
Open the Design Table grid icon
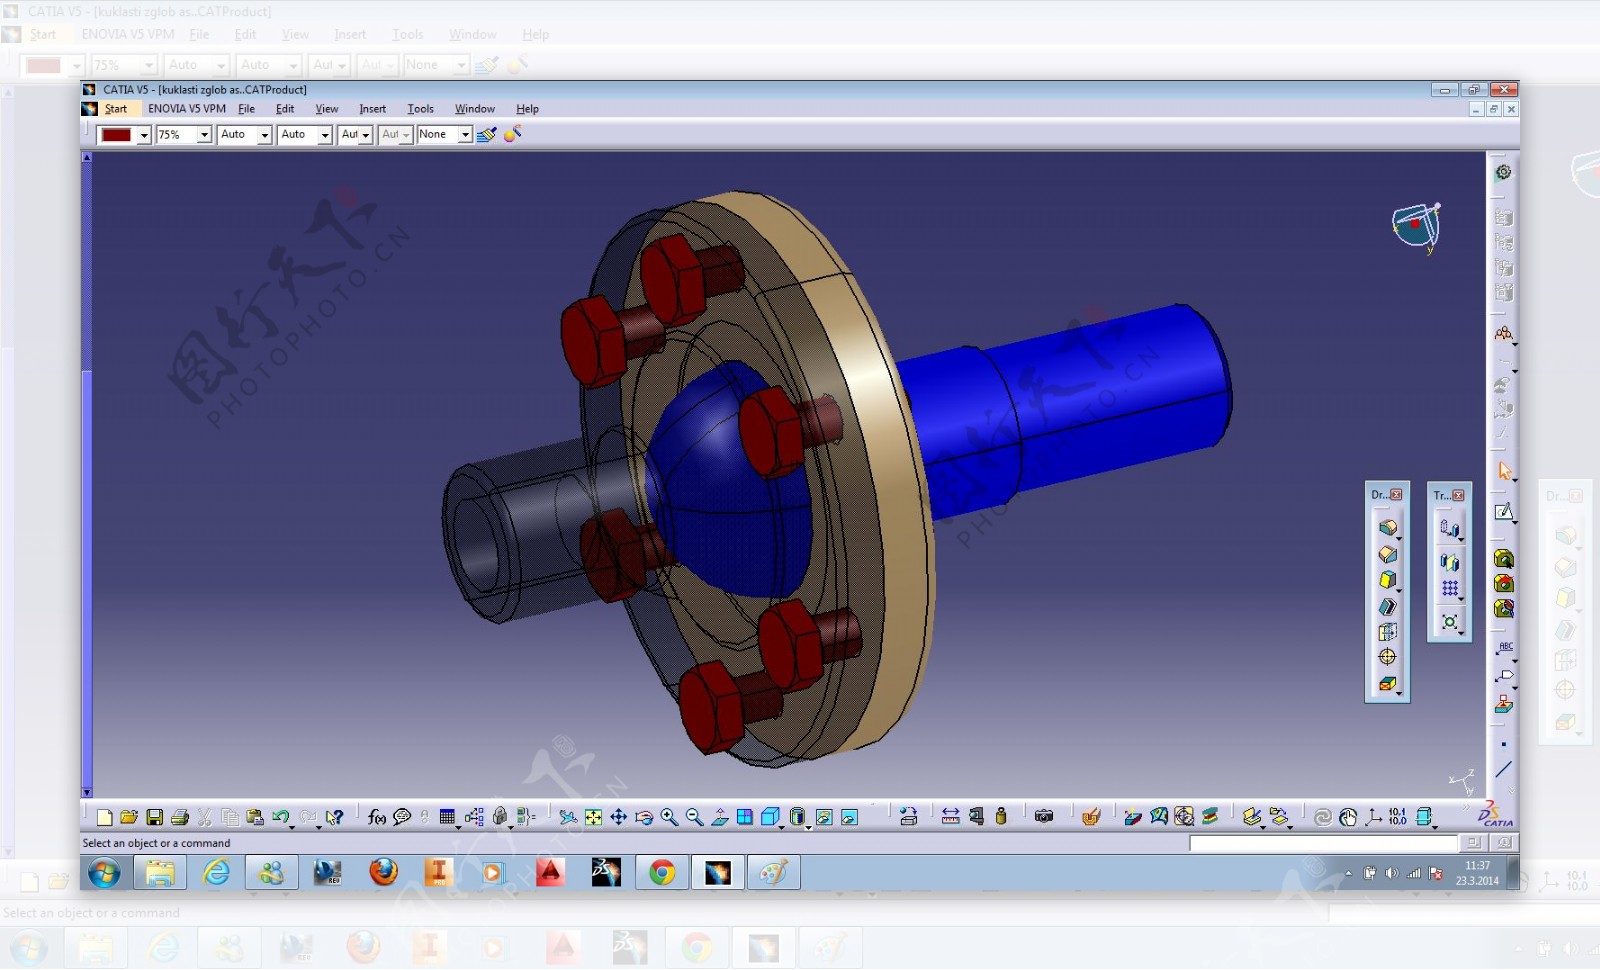pyautogui.click(x=447, y=817)
